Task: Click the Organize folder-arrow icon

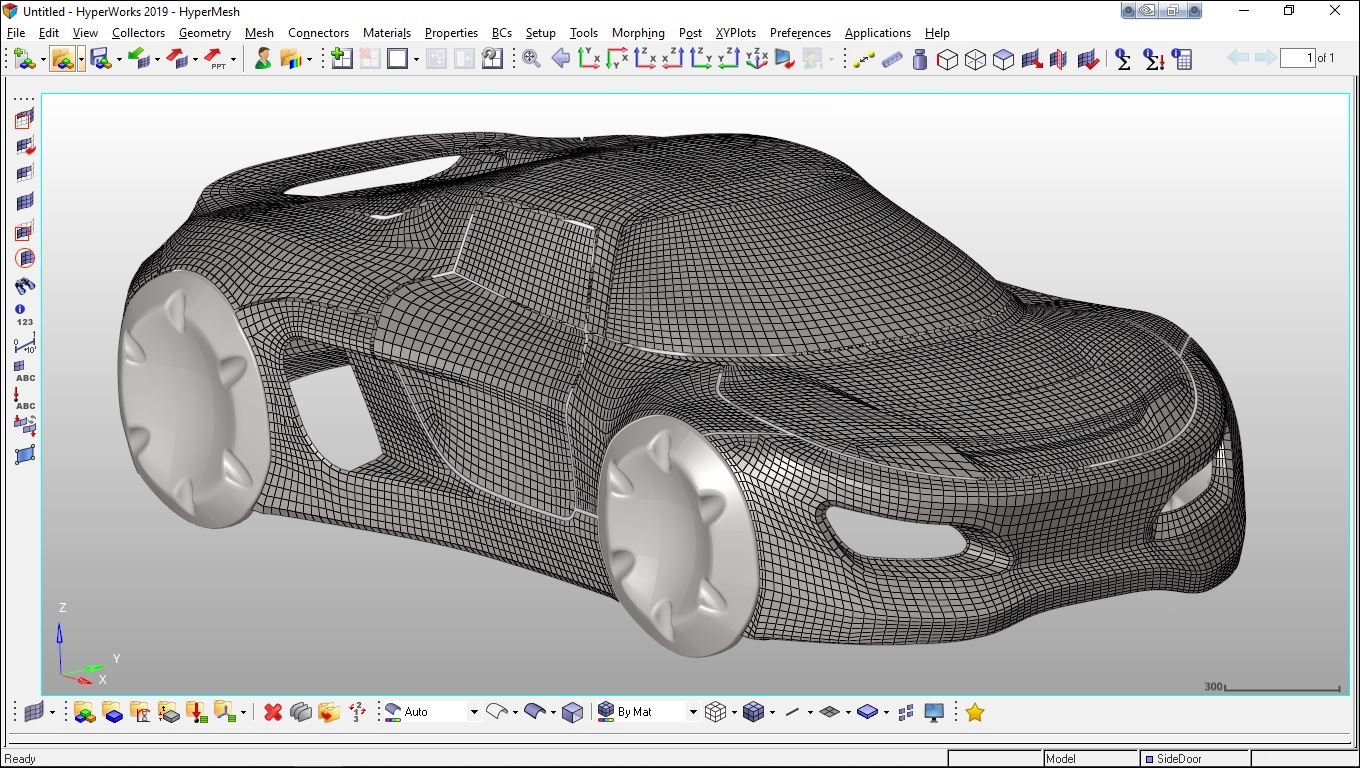Action: tap(328, 712)
